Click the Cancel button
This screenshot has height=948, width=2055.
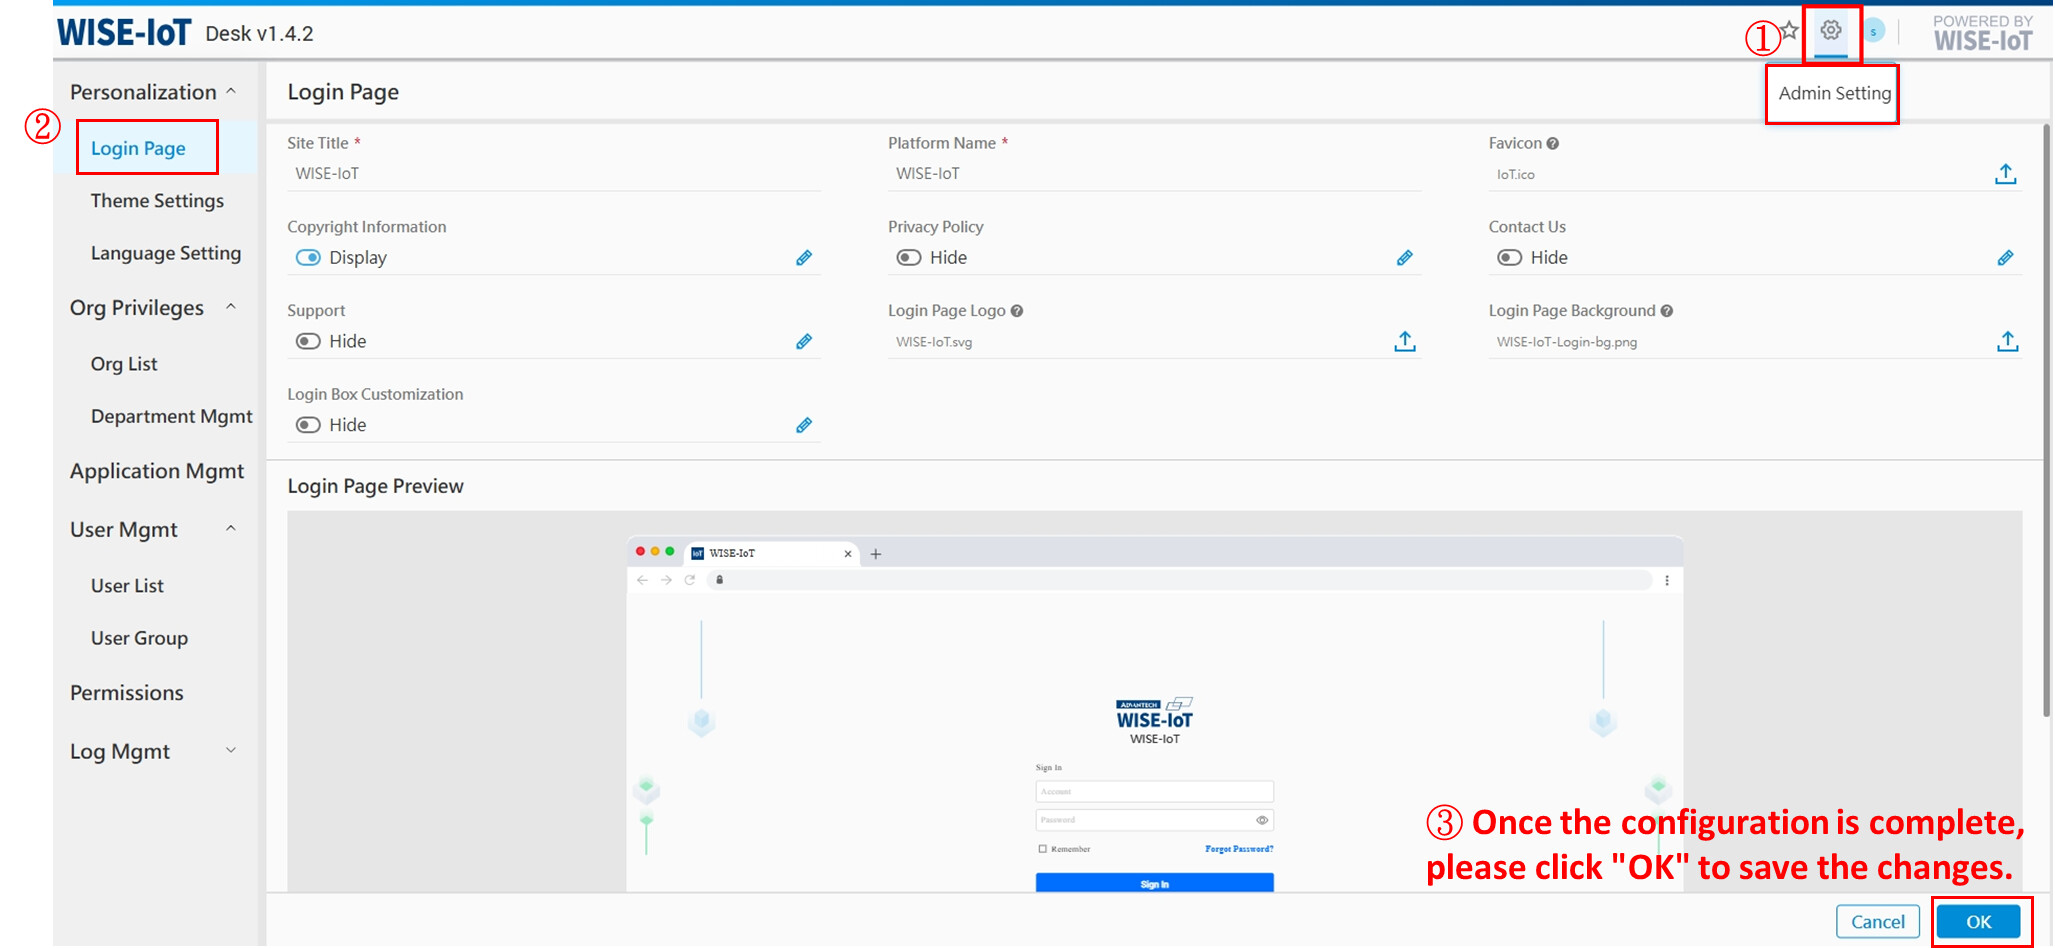point(1877,922)
